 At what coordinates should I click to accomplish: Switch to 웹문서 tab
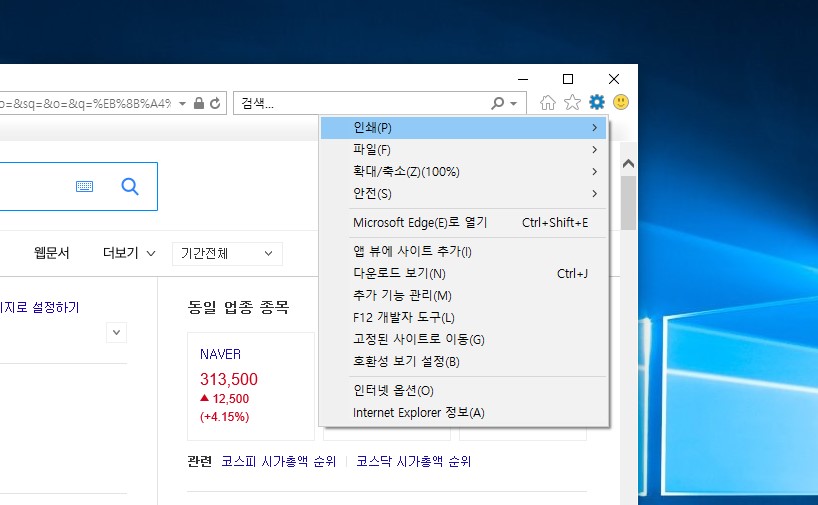(x=51, y=253)
